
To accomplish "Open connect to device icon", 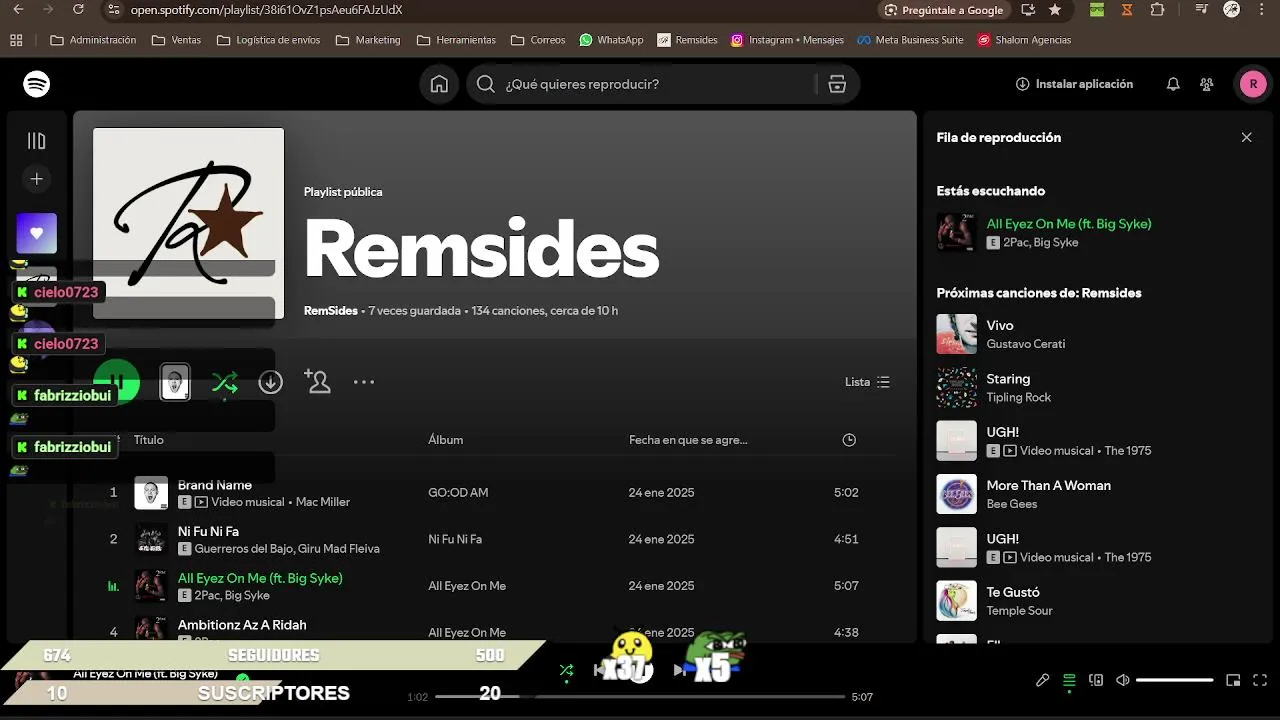I will 1096,680.
